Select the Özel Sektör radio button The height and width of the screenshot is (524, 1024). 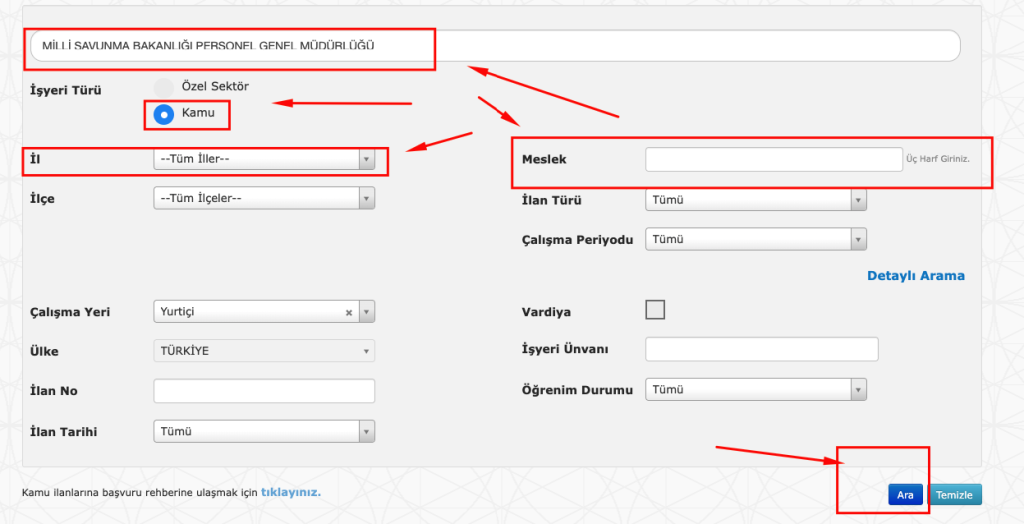tap(163, 87)
